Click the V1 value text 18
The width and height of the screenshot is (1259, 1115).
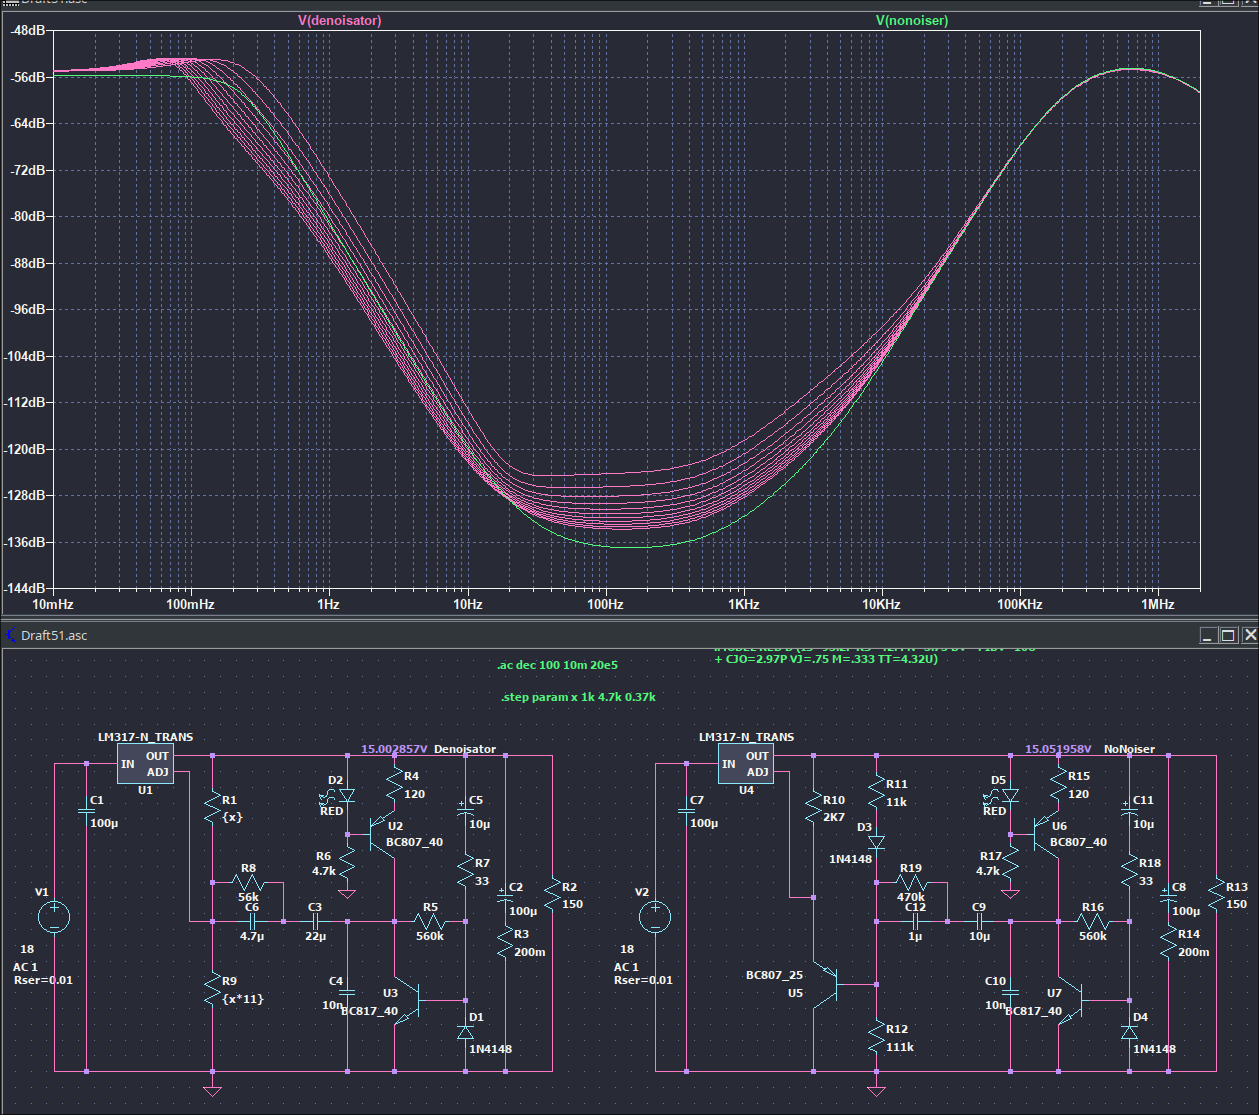(27, 949)
